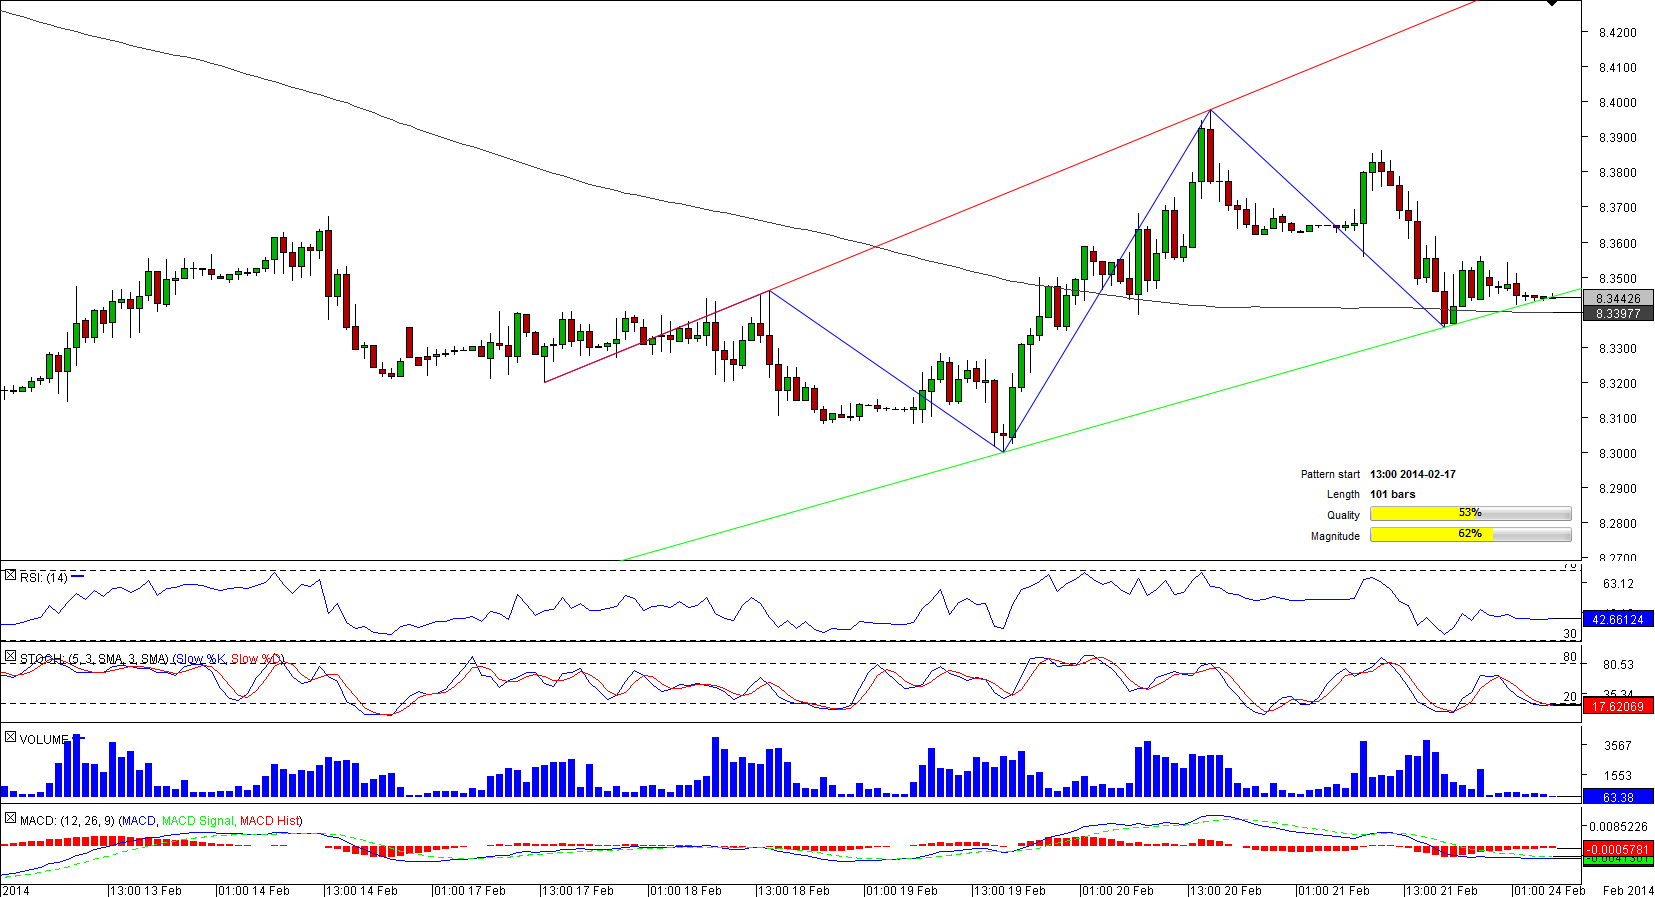
Task: Click the Pattern start date 13:00 2014-02-17
Action: (1412, 474)
